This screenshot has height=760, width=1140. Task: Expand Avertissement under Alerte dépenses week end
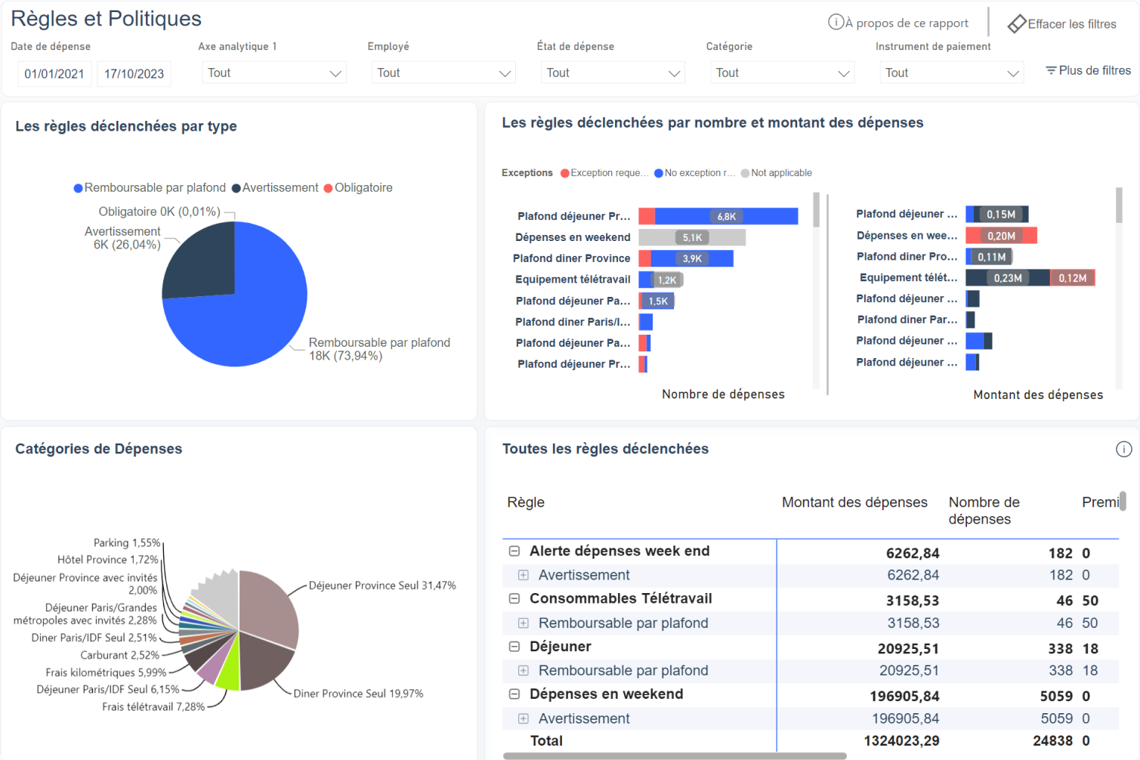tap(523, 575)
